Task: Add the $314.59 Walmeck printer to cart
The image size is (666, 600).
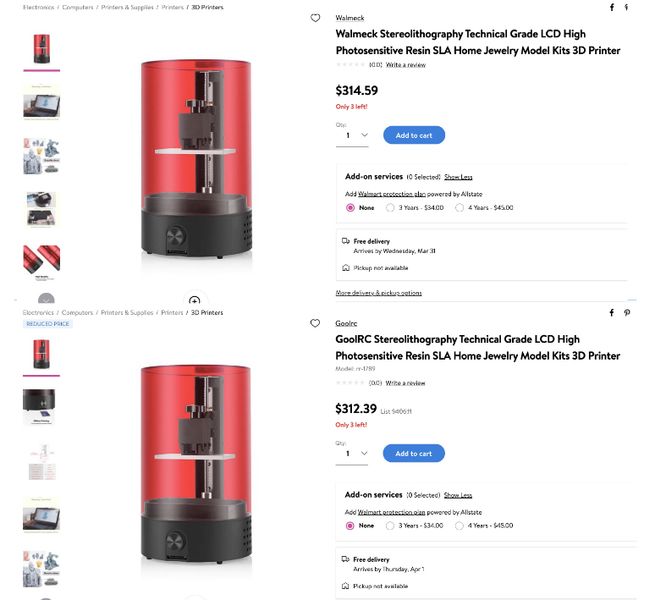Action: point(414,135)
